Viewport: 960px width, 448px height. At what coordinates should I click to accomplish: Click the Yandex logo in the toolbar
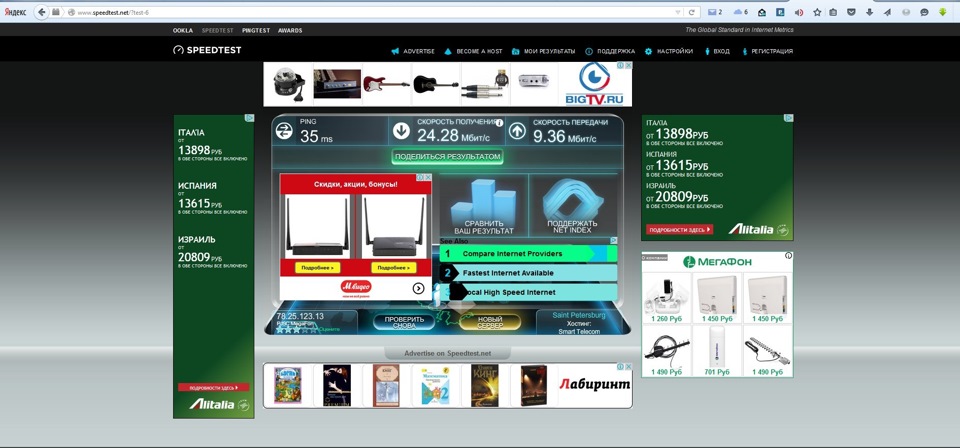click(x=15, y=12)
